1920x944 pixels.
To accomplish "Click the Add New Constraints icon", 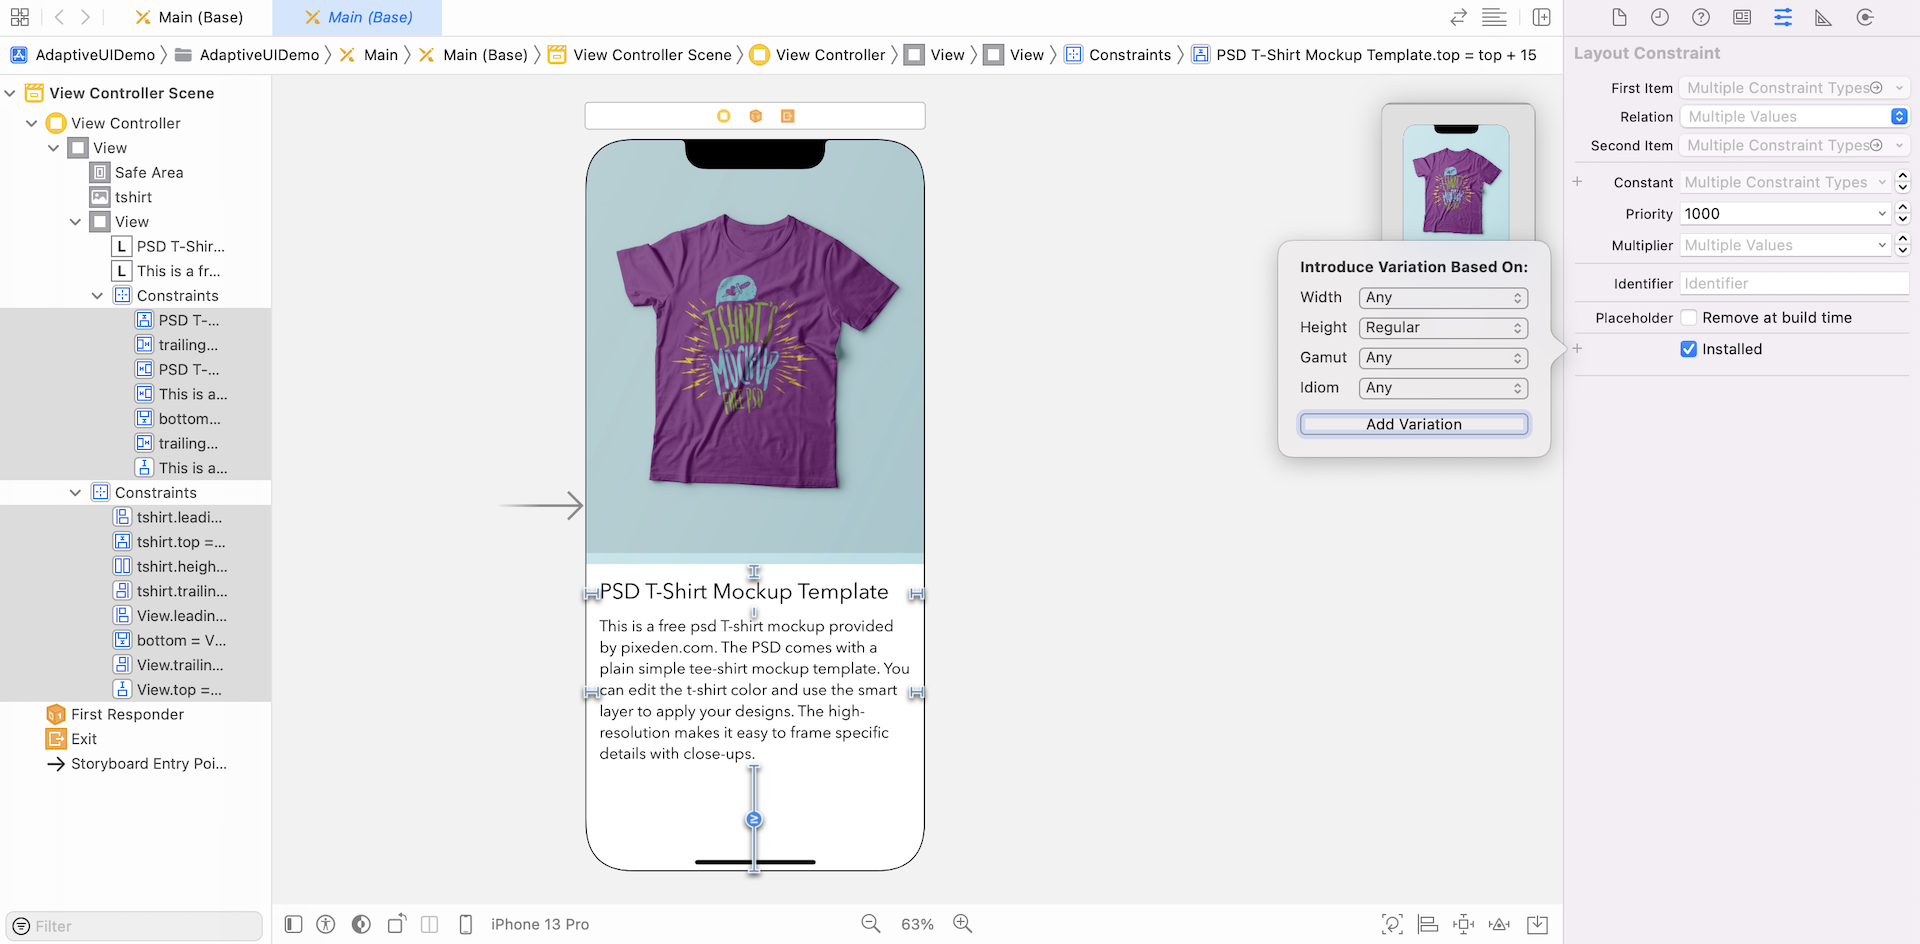I will point(1463,924).
